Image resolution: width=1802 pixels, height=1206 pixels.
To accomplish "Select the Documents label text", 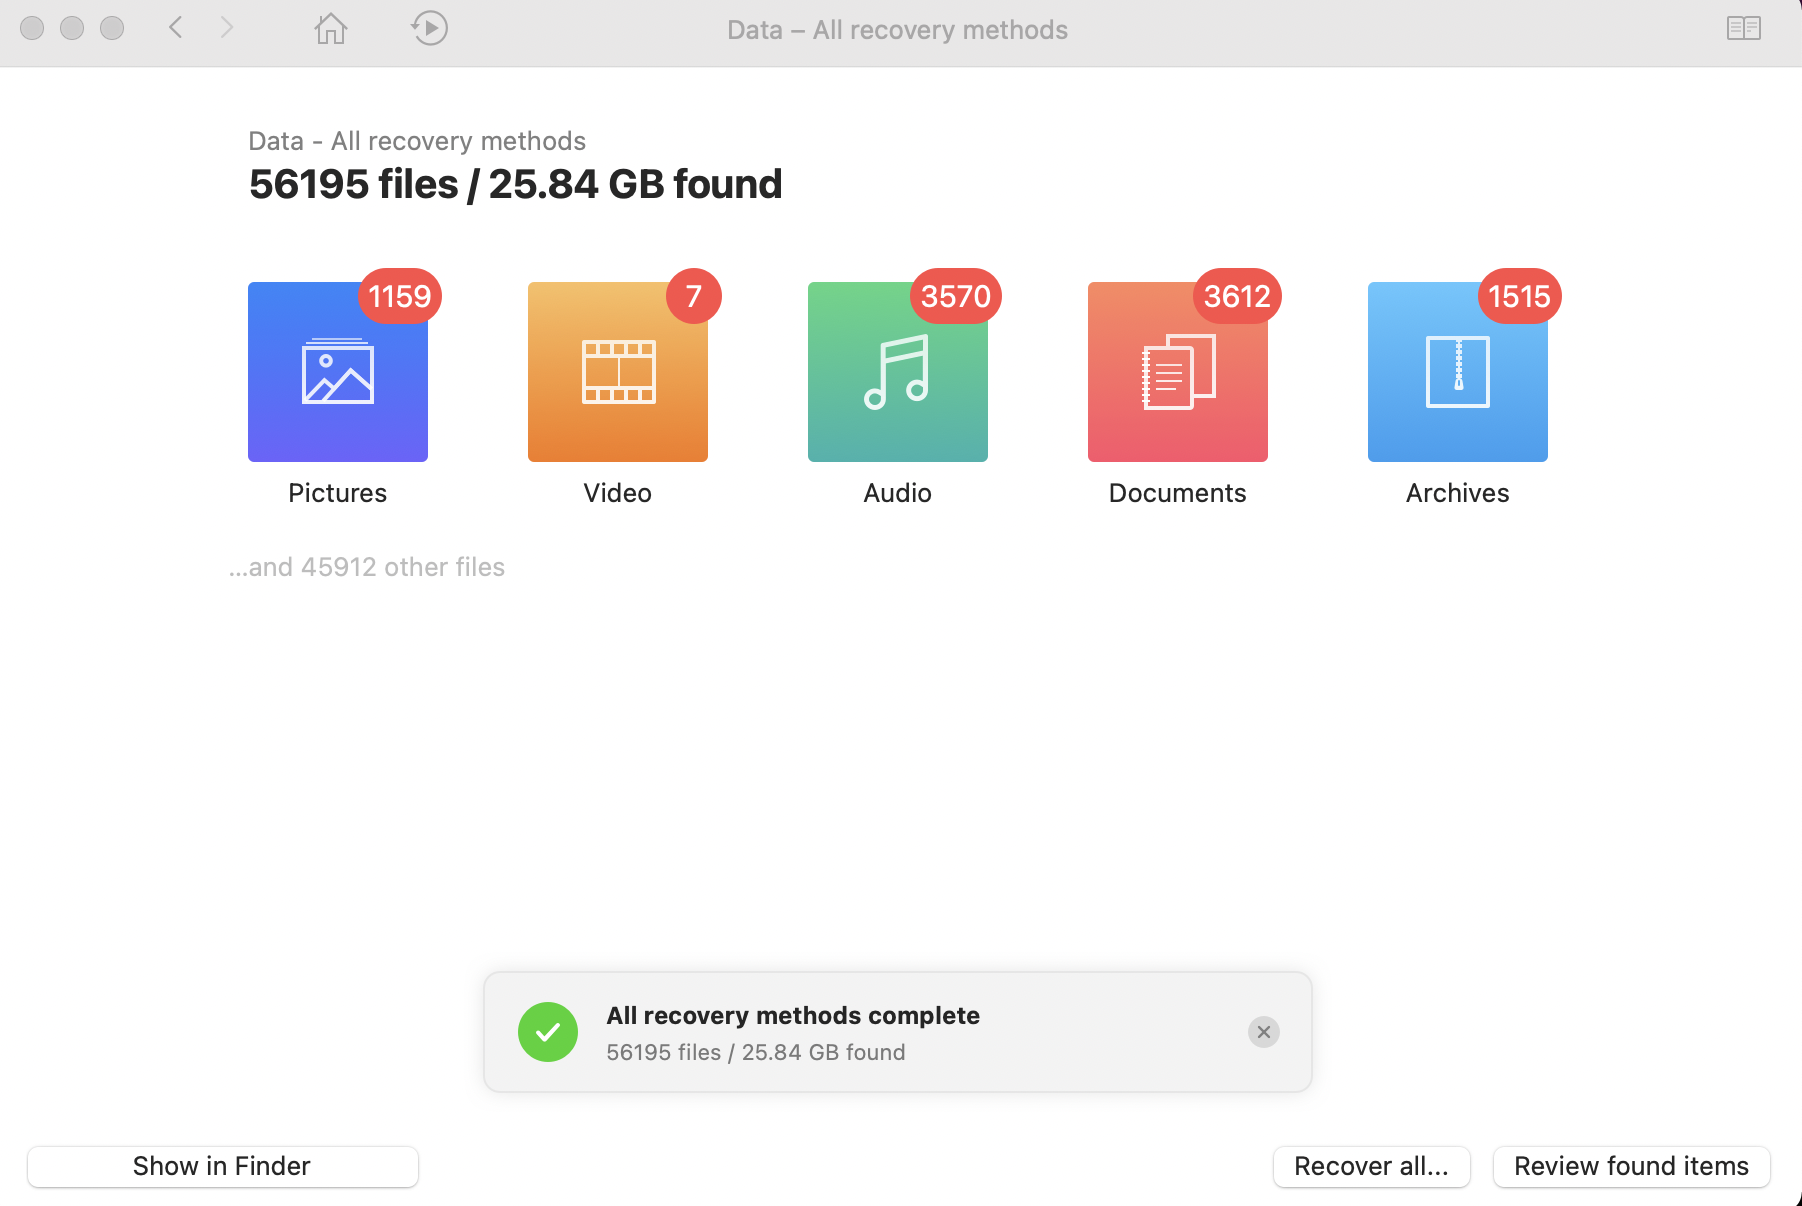I will pos(1176,492).
